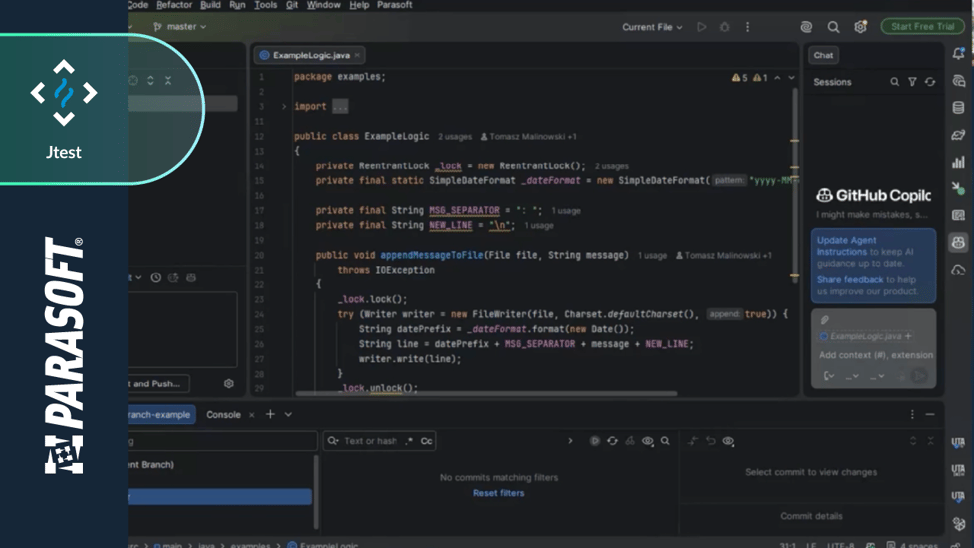
Task: Open the Database tool window icon
Action: [958, 107]
